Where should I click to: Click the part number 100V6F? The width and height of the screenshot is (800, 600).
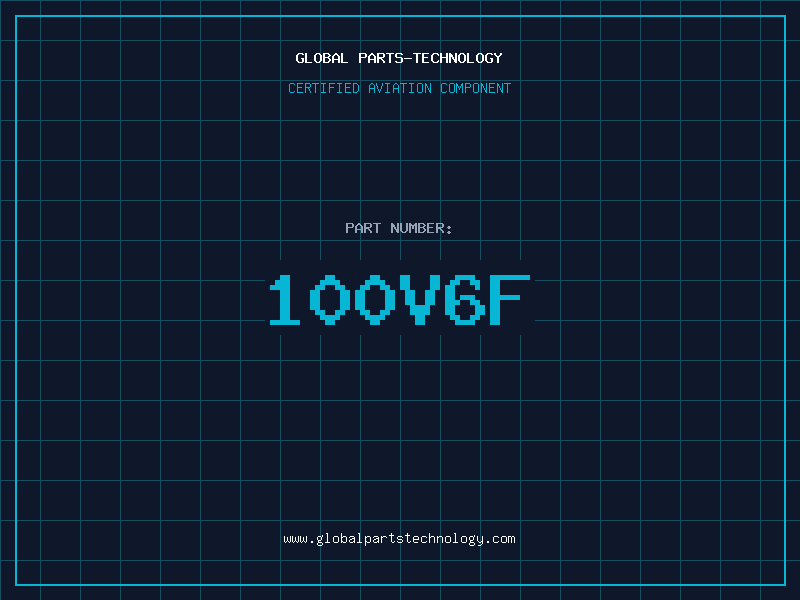pyautogui.click(x=400, y=299)
